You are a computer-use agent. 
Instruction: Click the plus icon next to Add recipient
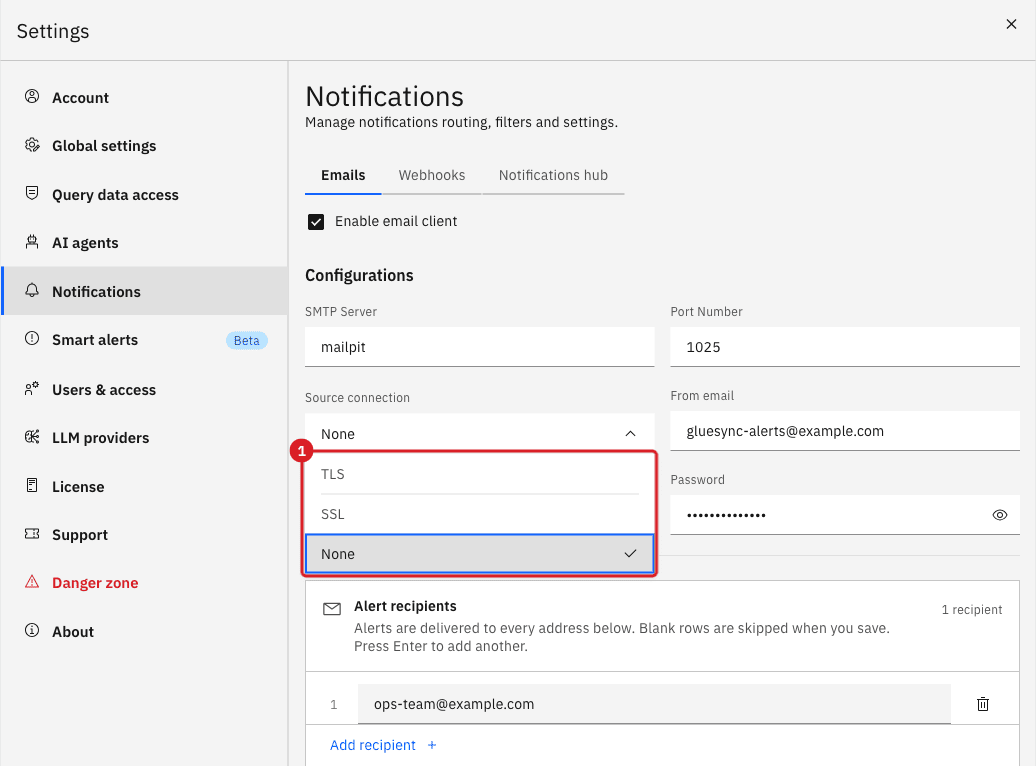click(432, 745)
